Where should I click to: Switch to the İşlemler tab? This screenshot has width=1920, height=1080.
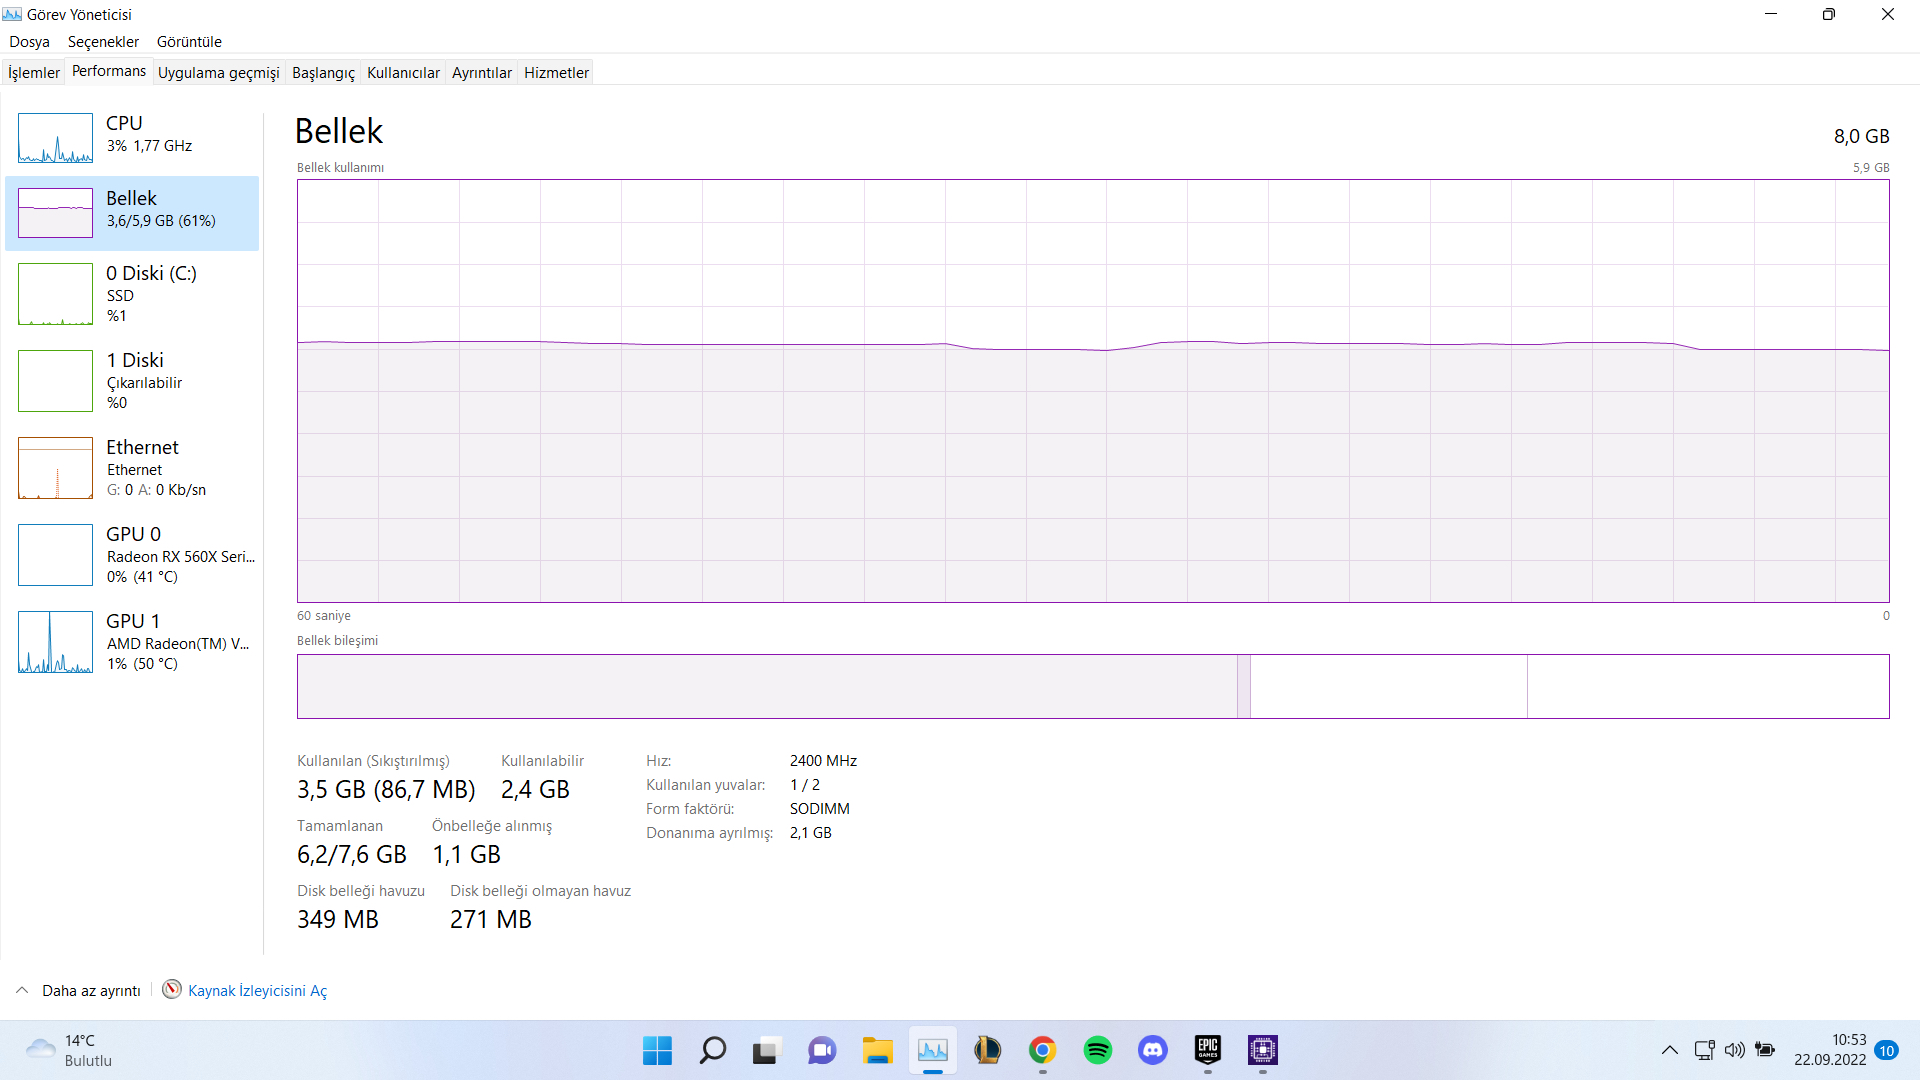34,73
